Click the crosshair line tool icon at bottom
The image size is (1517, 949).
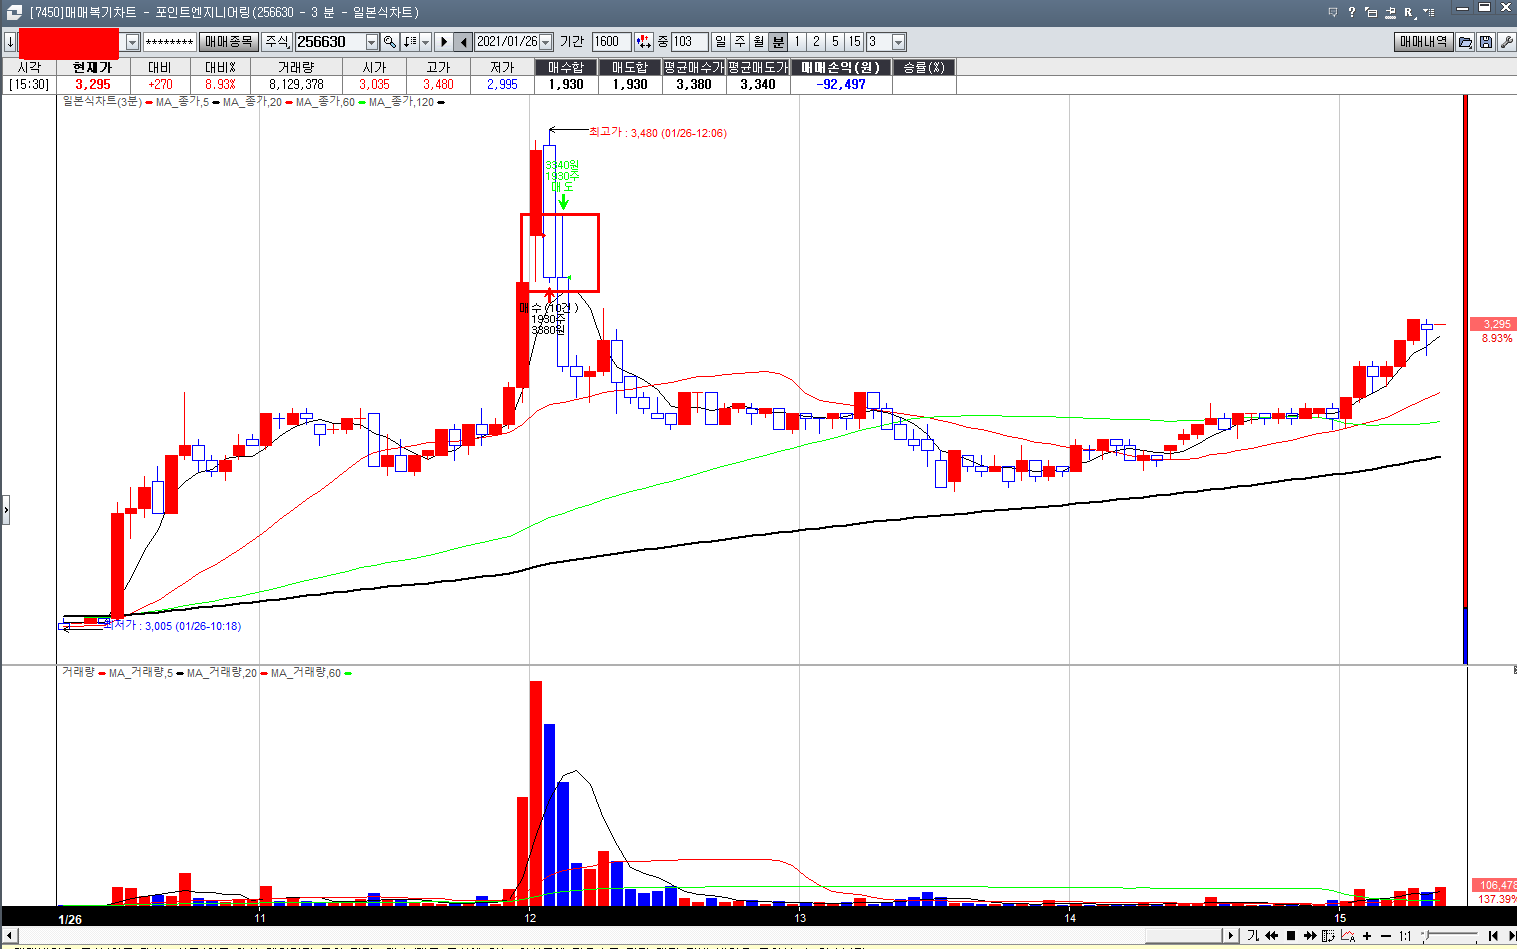[1253, 936]
